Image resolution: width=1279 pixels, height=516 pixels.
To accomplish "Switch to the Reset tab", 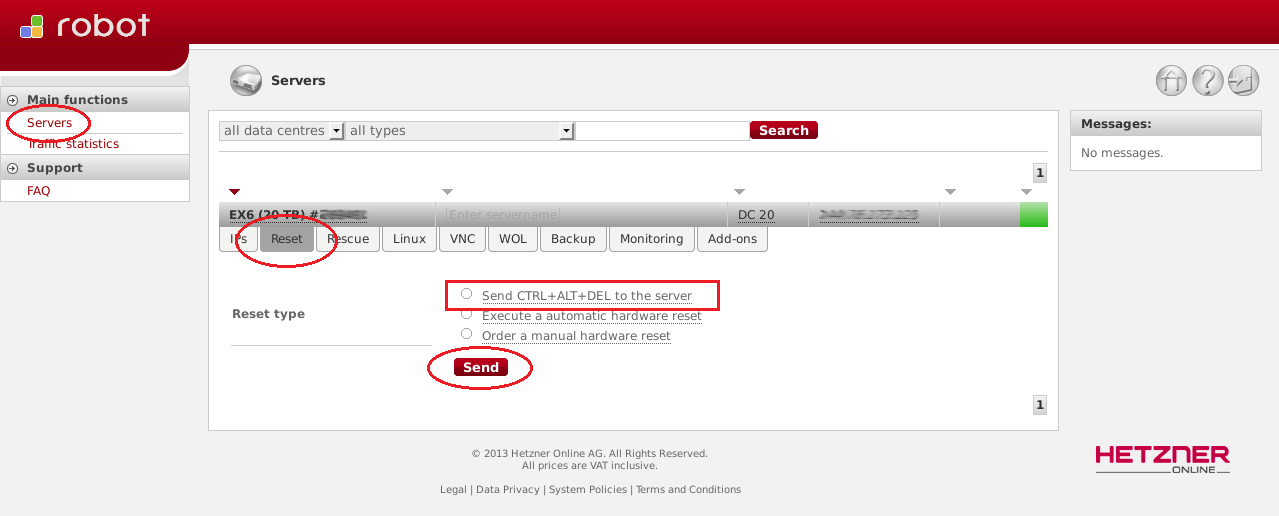I will [287, 239].
